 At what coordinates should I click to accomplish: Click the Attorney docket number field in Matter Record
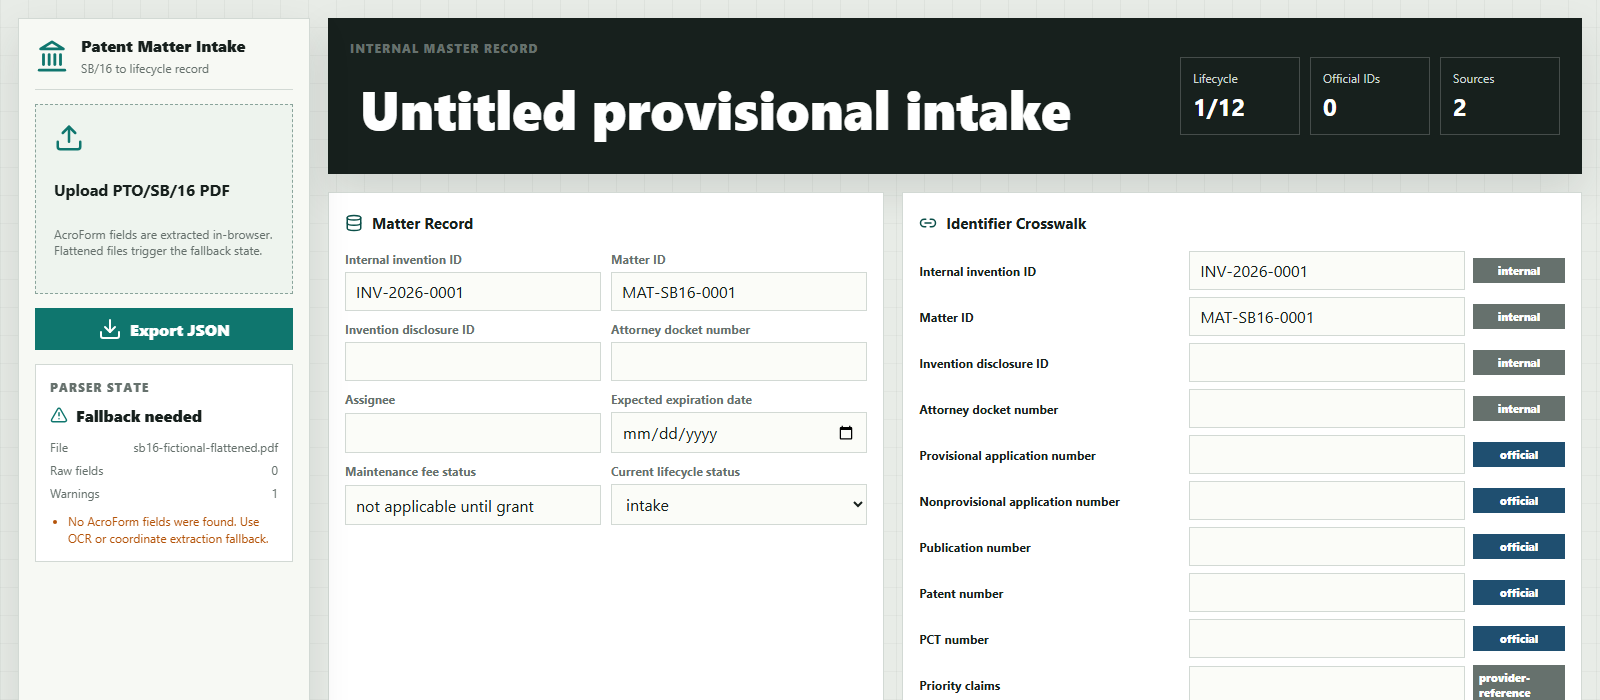(x=739, y=362)
